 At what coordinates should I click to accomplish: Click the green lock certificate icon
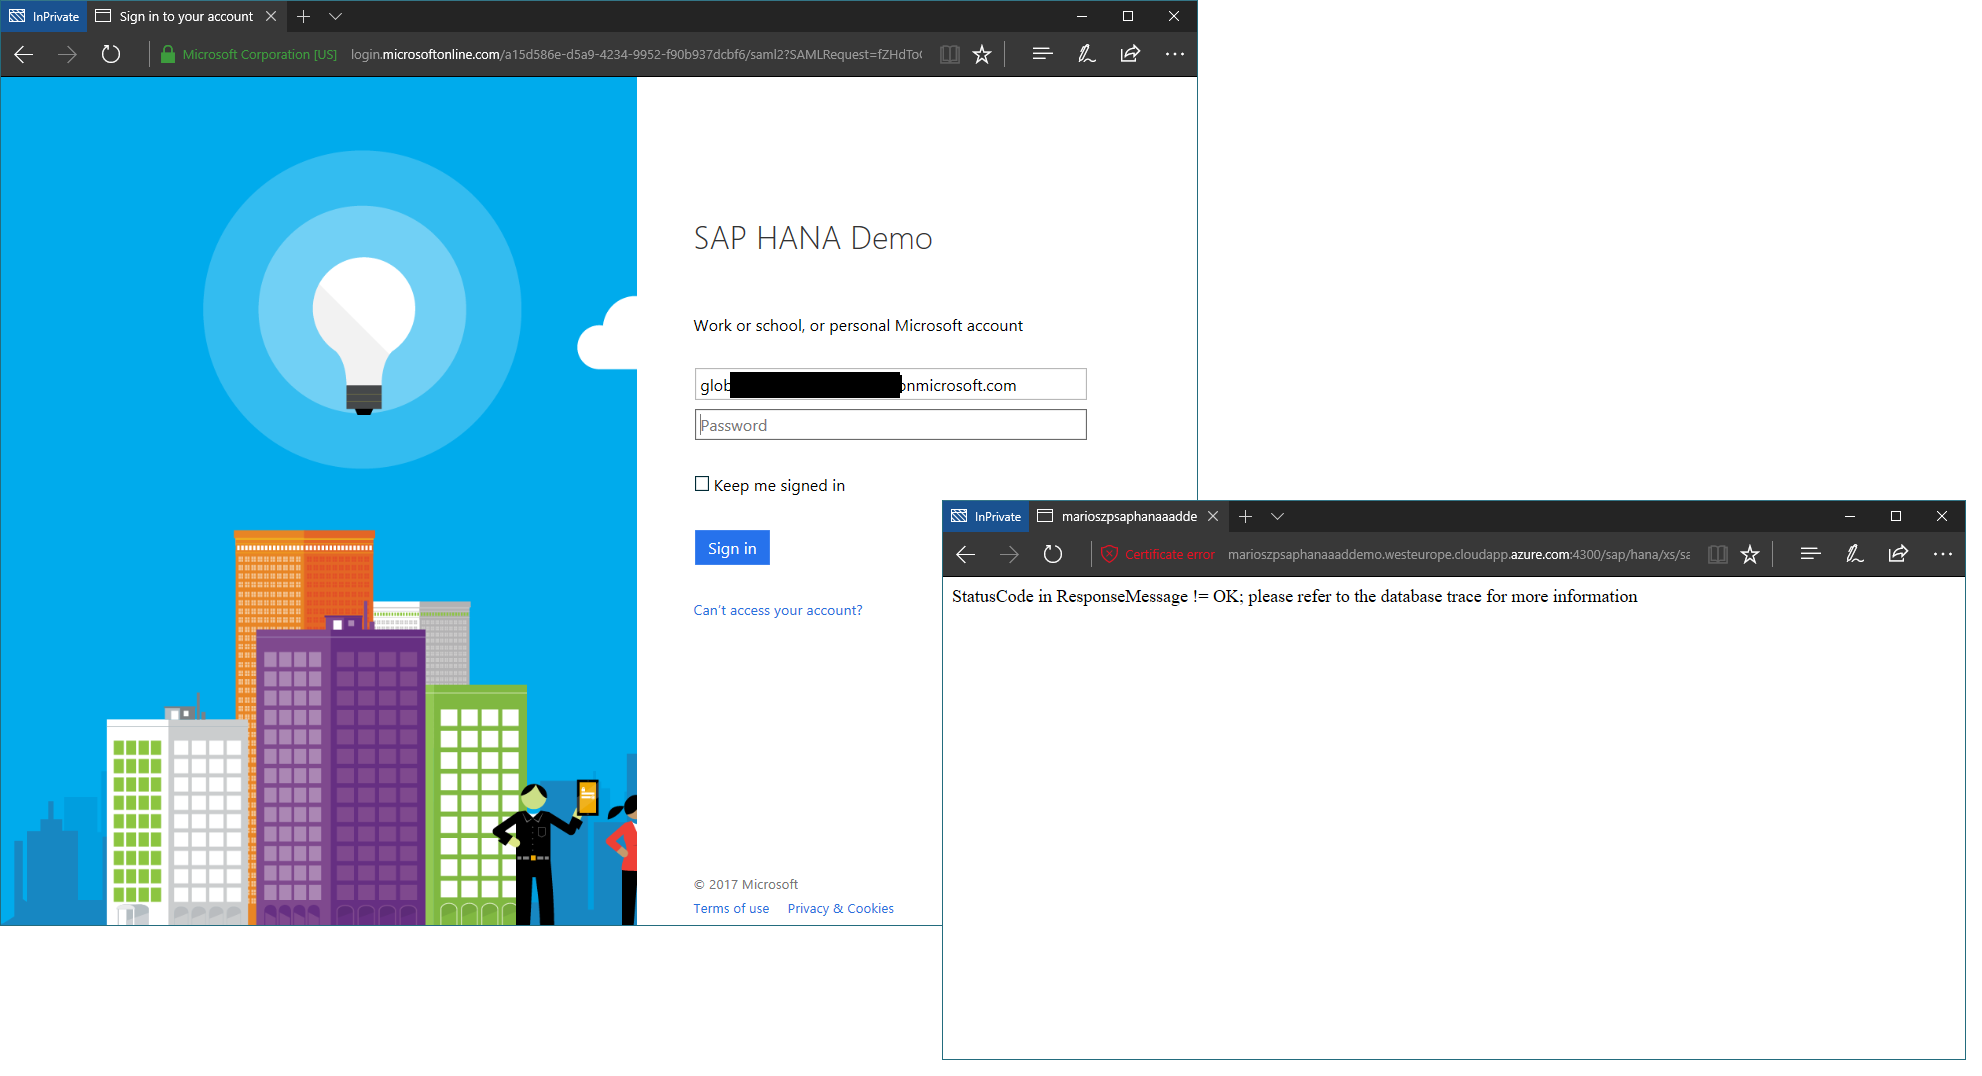(167, 54)
